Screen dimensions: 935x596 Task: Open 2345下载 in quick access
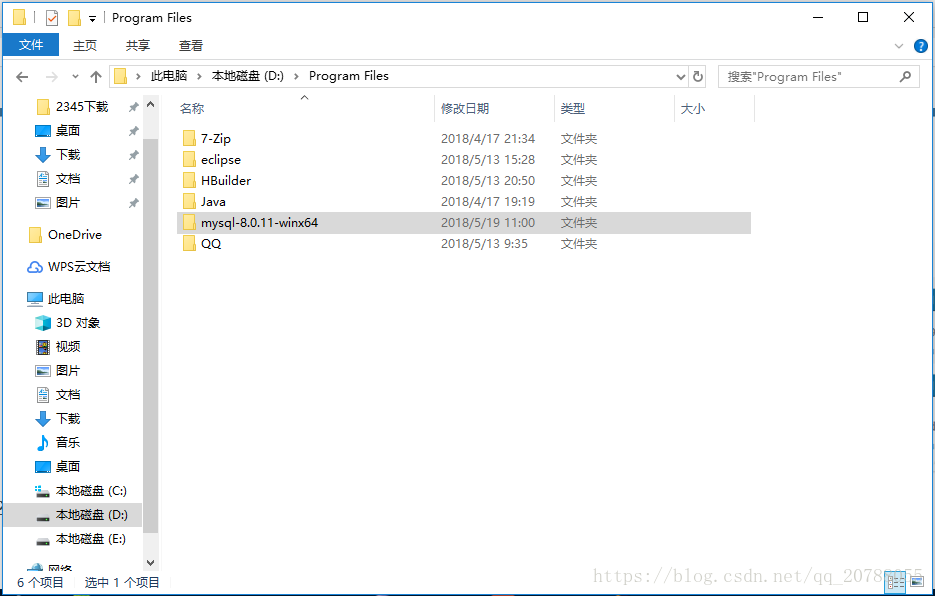pos(82,107)
